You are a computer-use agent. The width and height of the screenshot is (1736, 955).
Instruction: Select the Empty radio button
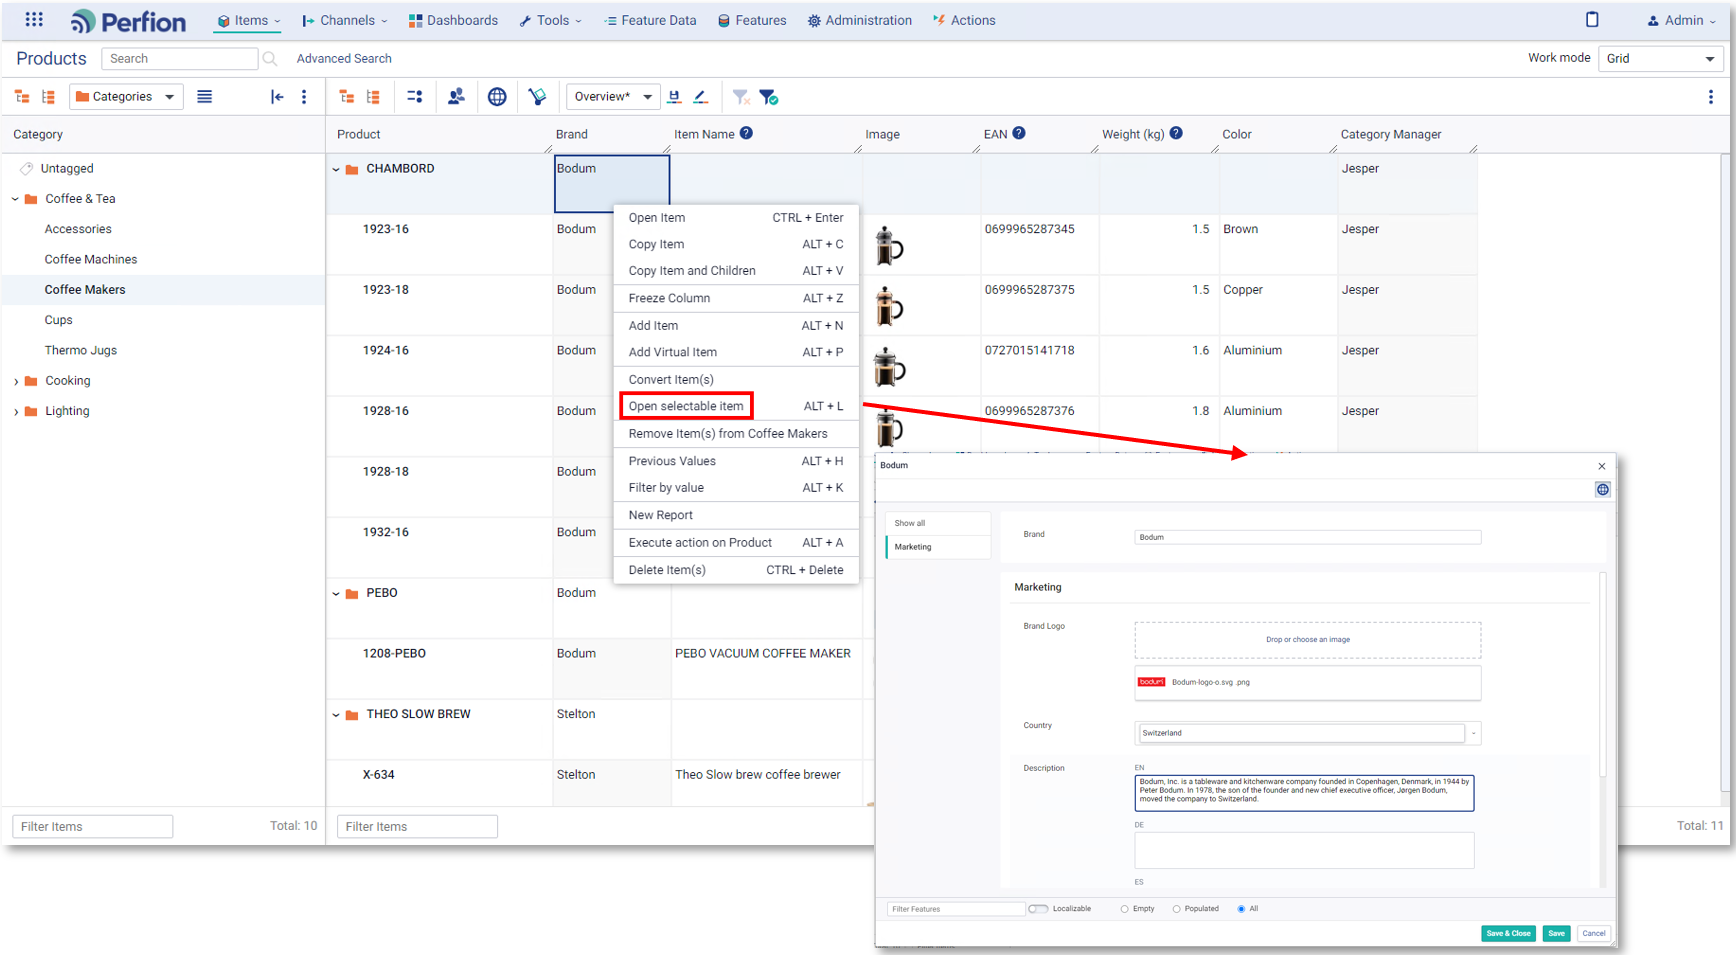pyautogui.click(x=1125, y=909)
